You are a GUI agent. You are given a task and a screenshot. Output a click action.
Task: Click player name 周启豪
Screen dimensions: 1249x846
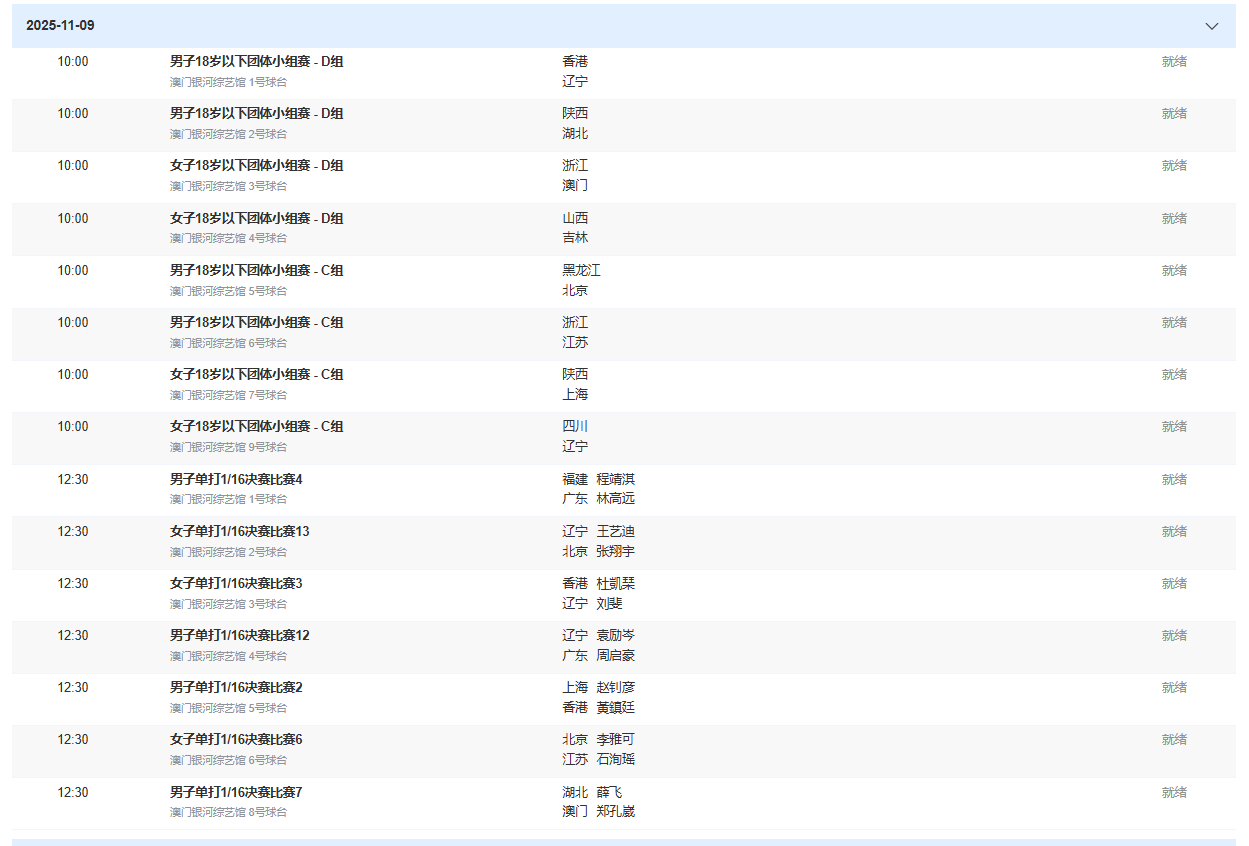coord(615,656)
